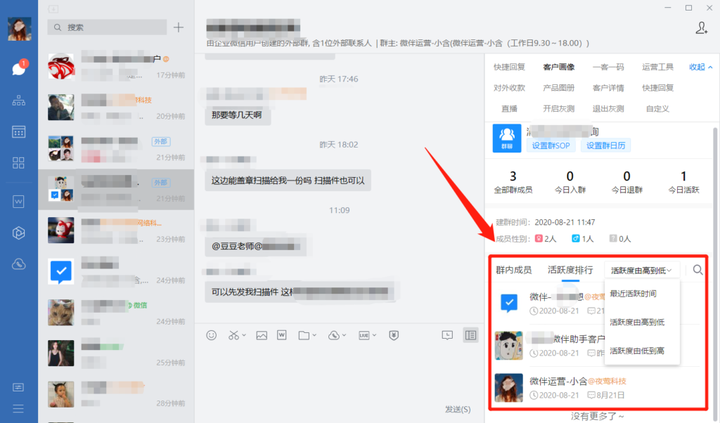Click your profile avatar in the sidebar
Screen dimensions: 720x423
point(19,28)
